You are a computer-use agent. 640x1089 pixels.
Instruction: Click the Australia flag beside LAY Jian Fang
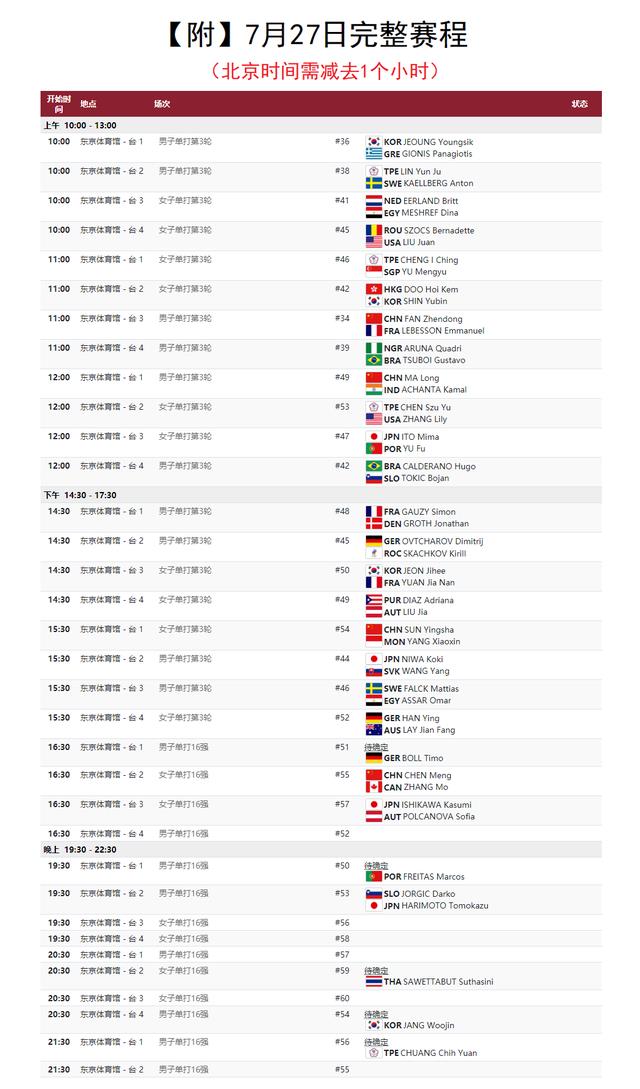click(373, 730)
